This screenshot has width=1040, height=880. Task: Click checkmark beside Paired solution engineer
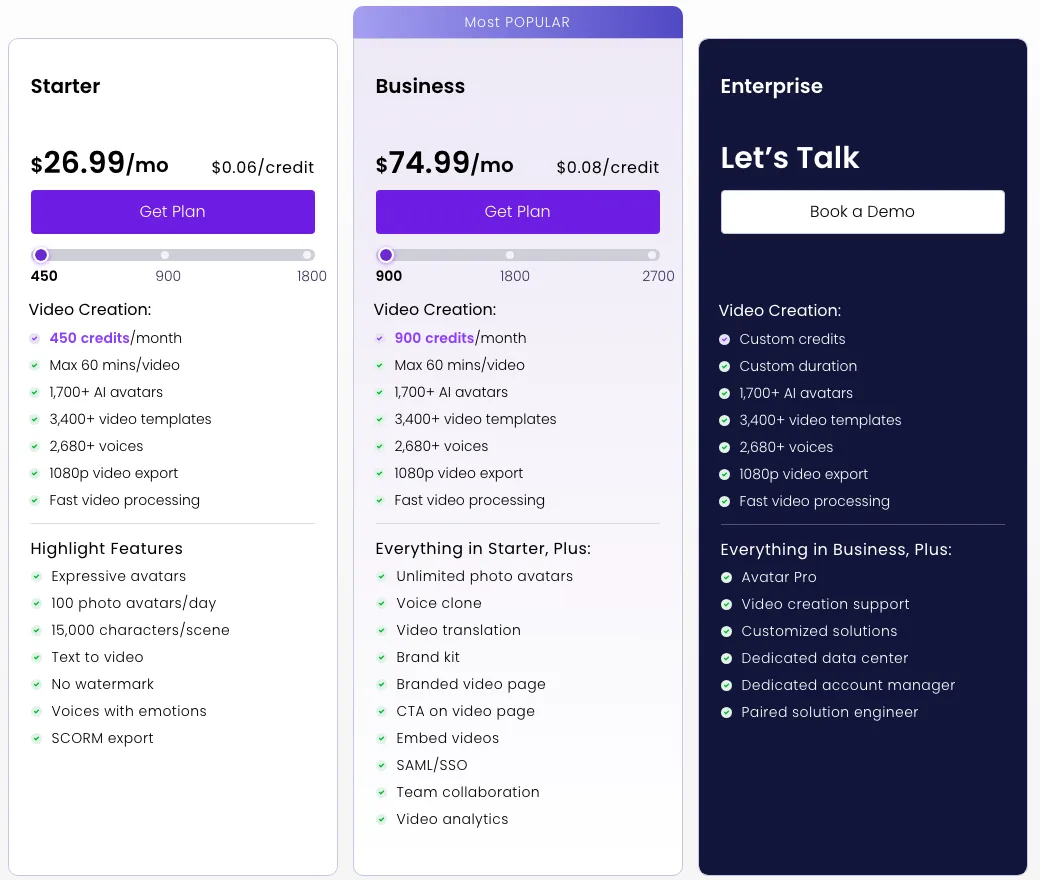726,712
